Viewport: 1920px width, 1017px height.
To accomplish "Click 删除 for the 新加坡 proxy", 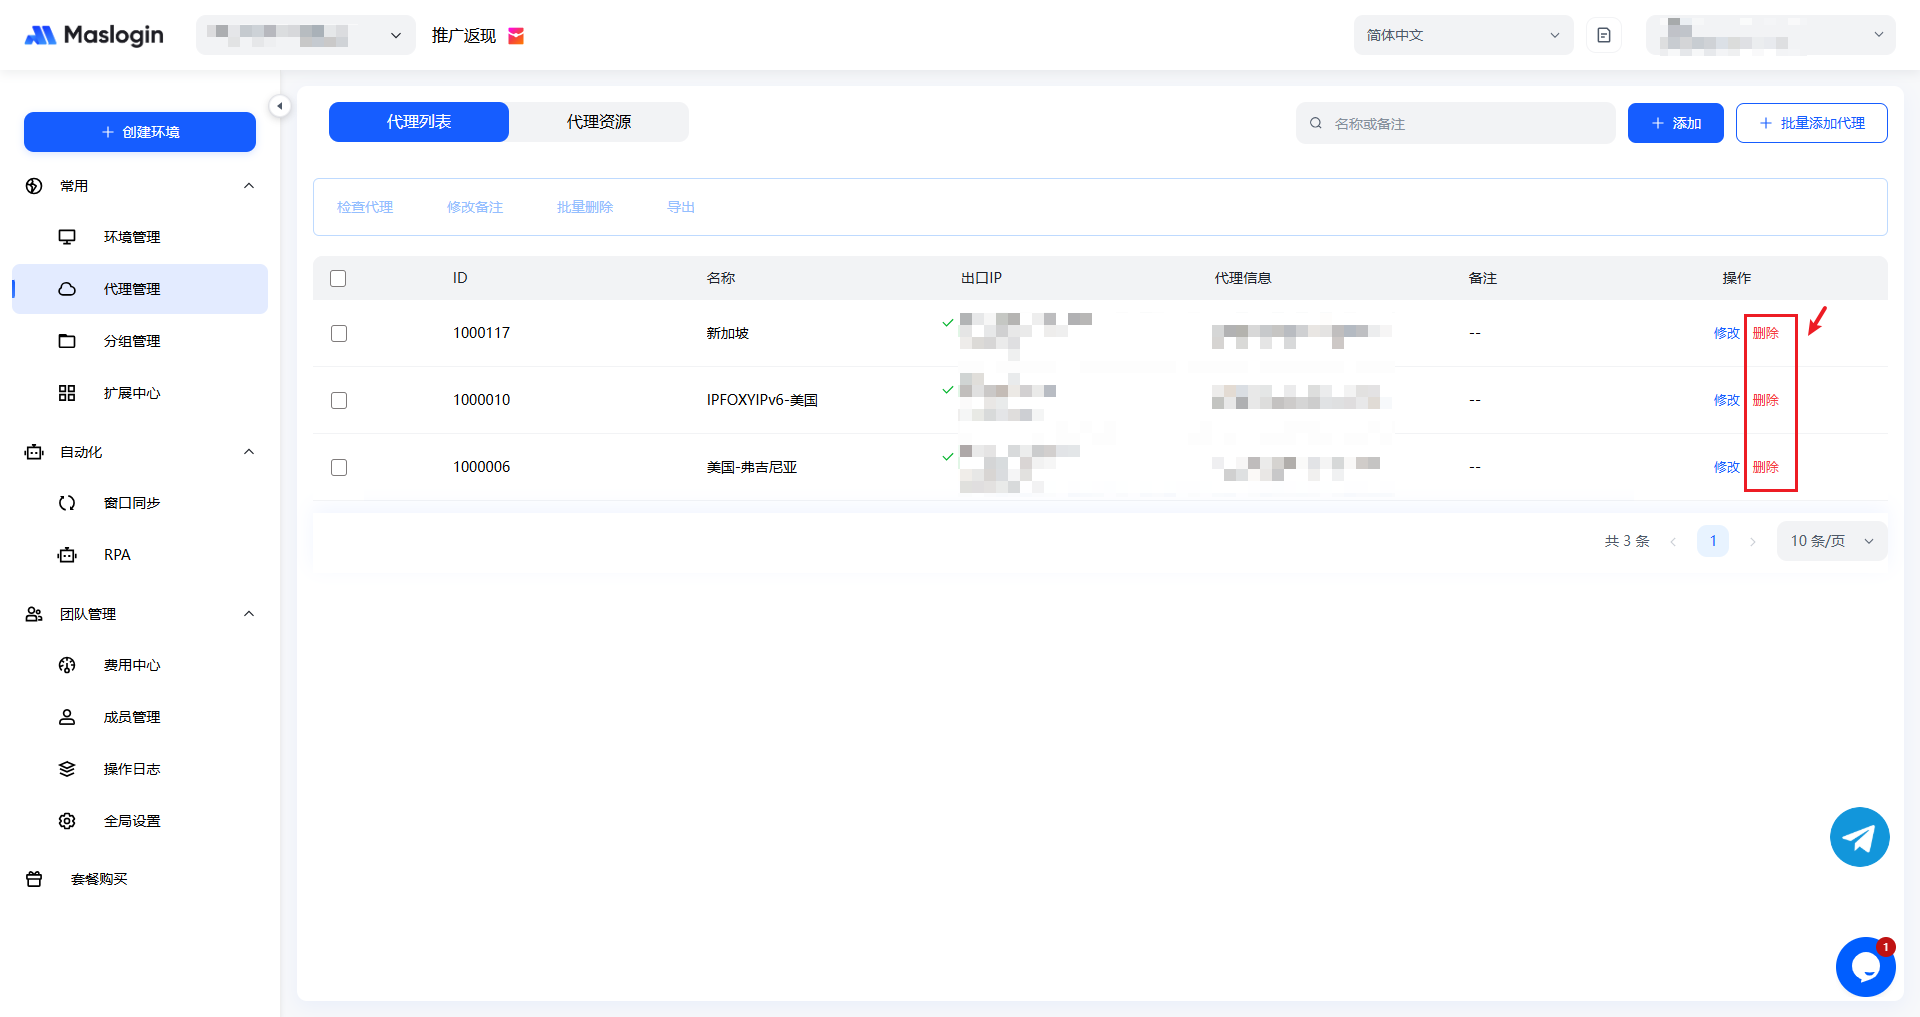I will (1765, 333).
